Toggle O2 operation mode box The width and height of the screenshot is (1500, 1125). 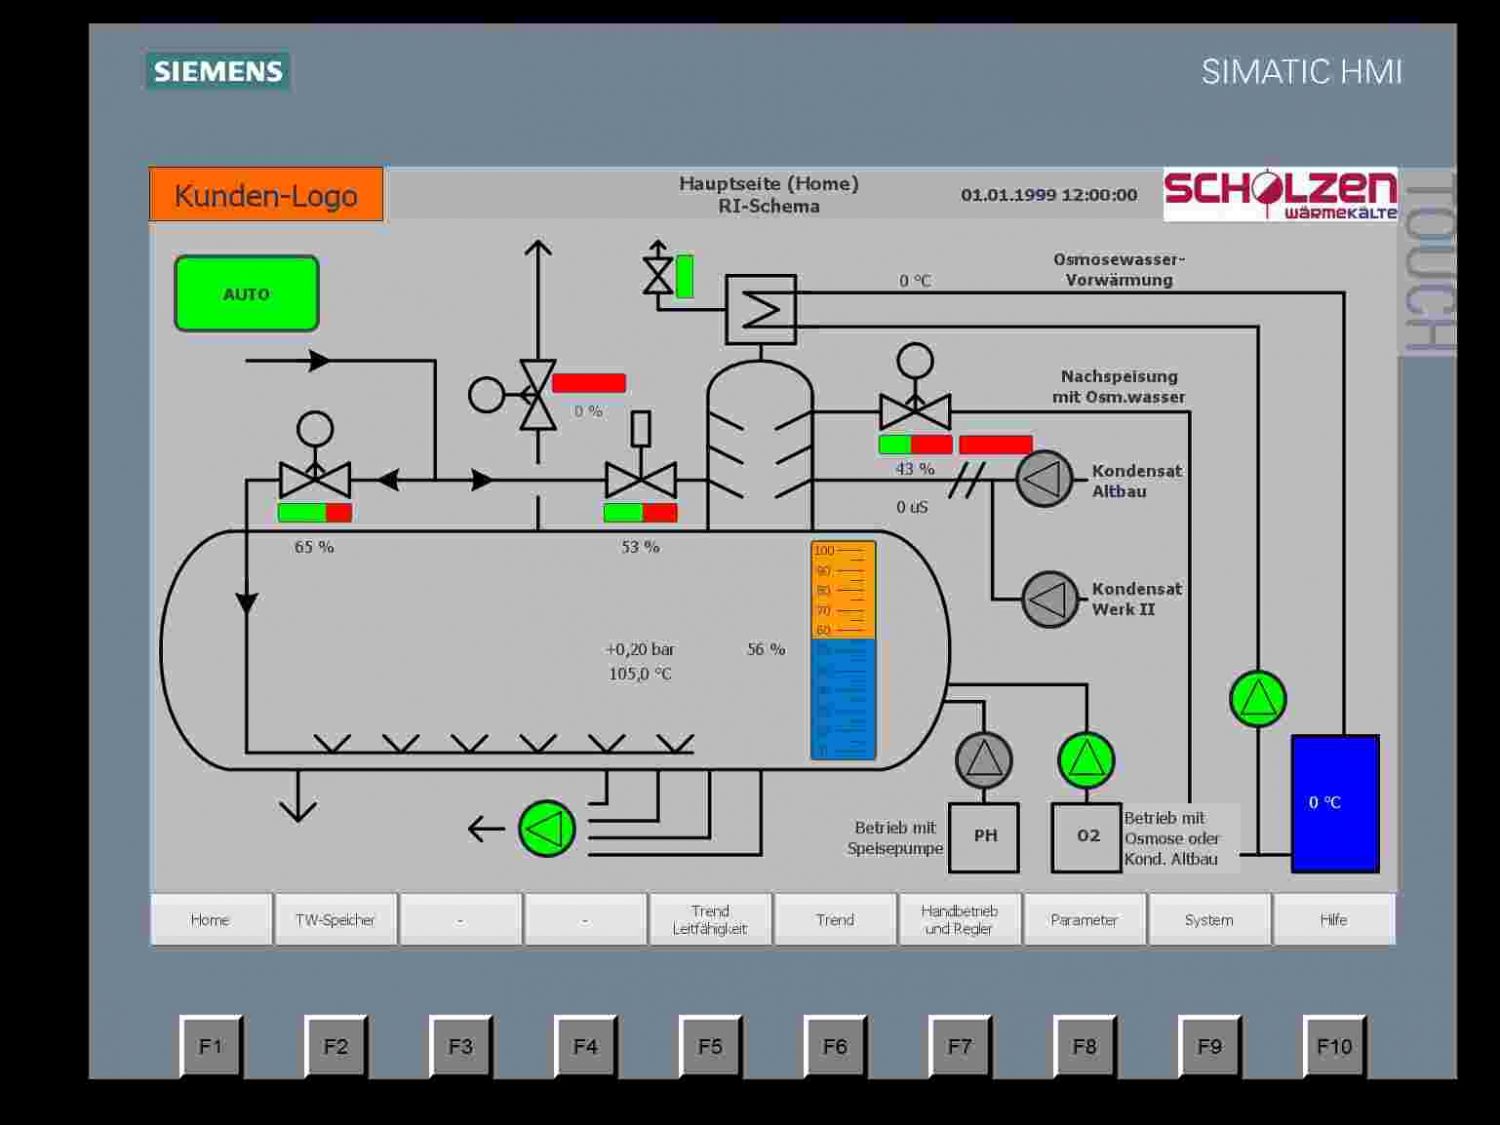1087,836
